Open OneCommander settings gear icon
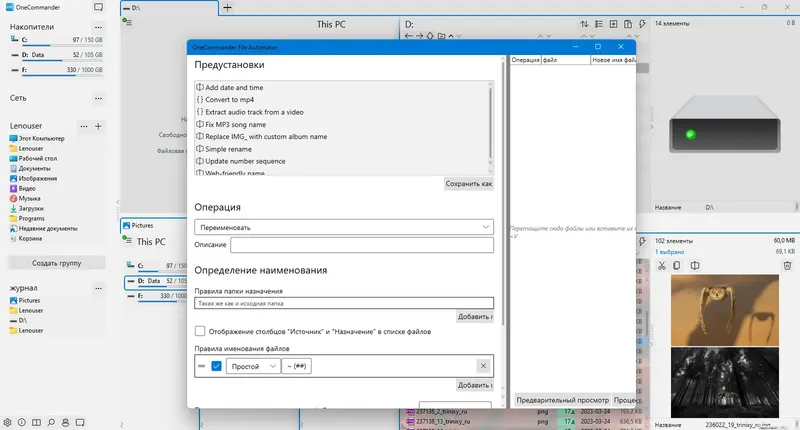Image resolution: width=800 pixels, height=430 pixels. 7,422
